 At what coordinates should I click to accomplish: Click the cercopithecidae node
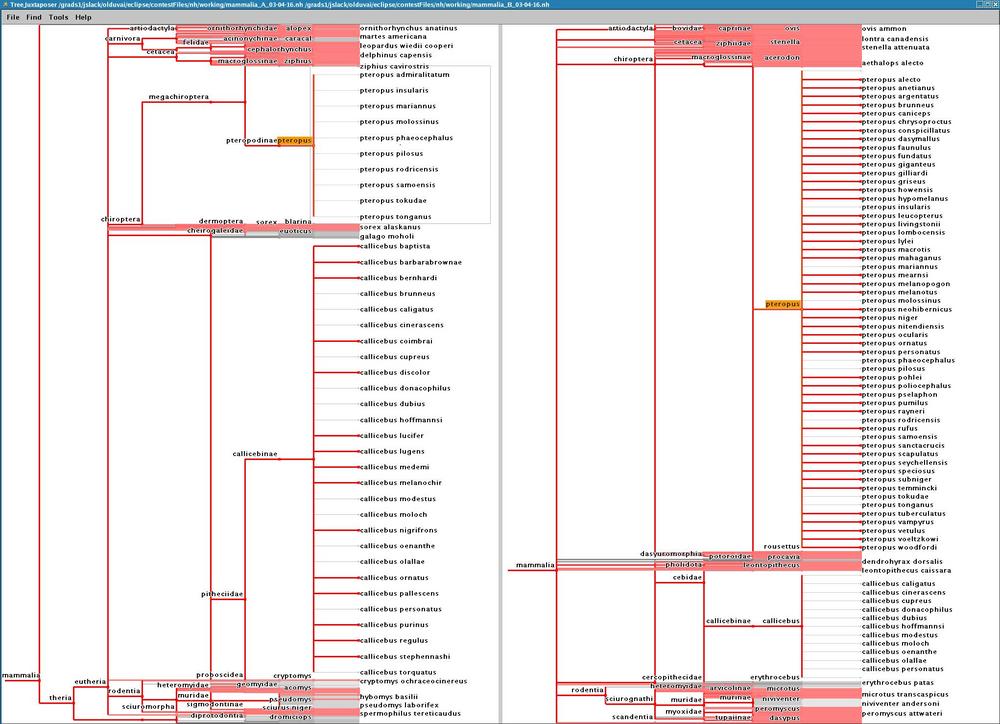672,677
